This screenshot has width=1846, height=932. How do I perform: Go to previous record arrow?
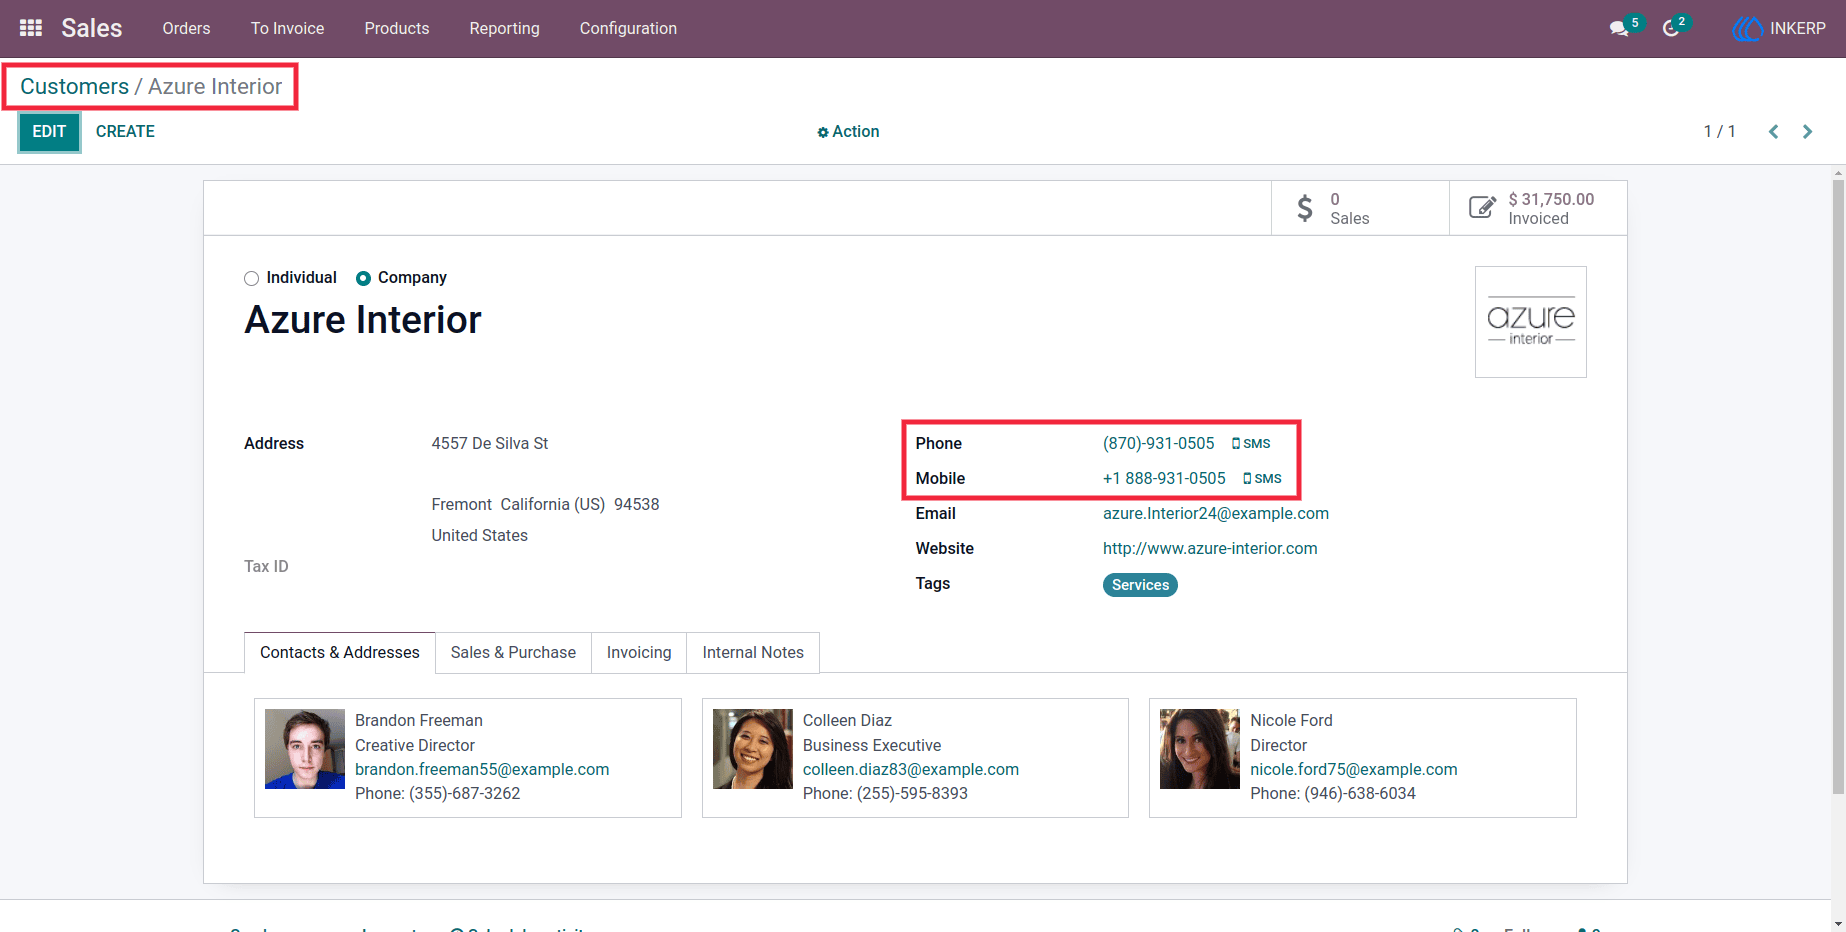click(x=1773, y=132)
